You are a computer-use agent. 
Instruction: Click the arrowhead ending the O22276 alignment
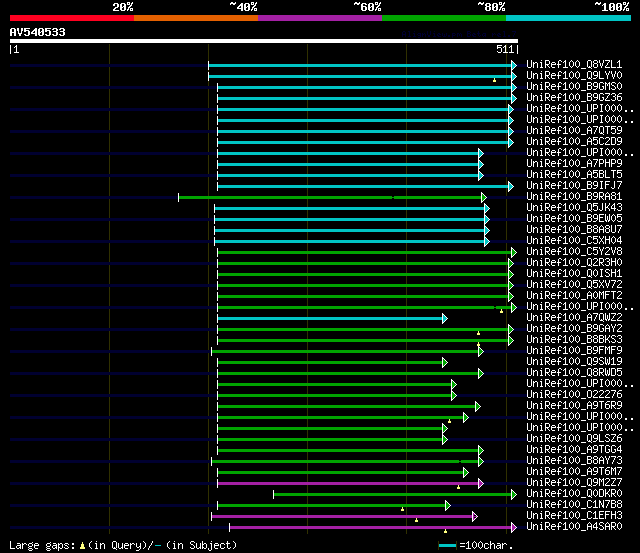[454, 395]
